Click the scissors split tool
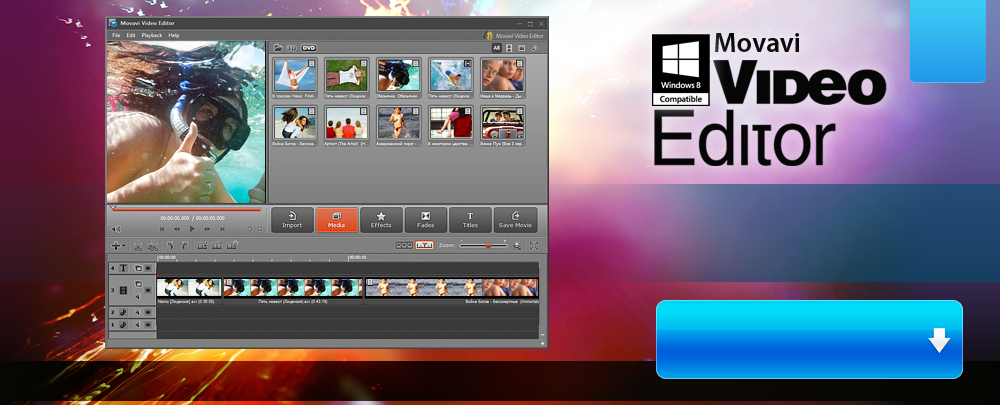This screenshot has width=1000, height=405. pos(138,245)
